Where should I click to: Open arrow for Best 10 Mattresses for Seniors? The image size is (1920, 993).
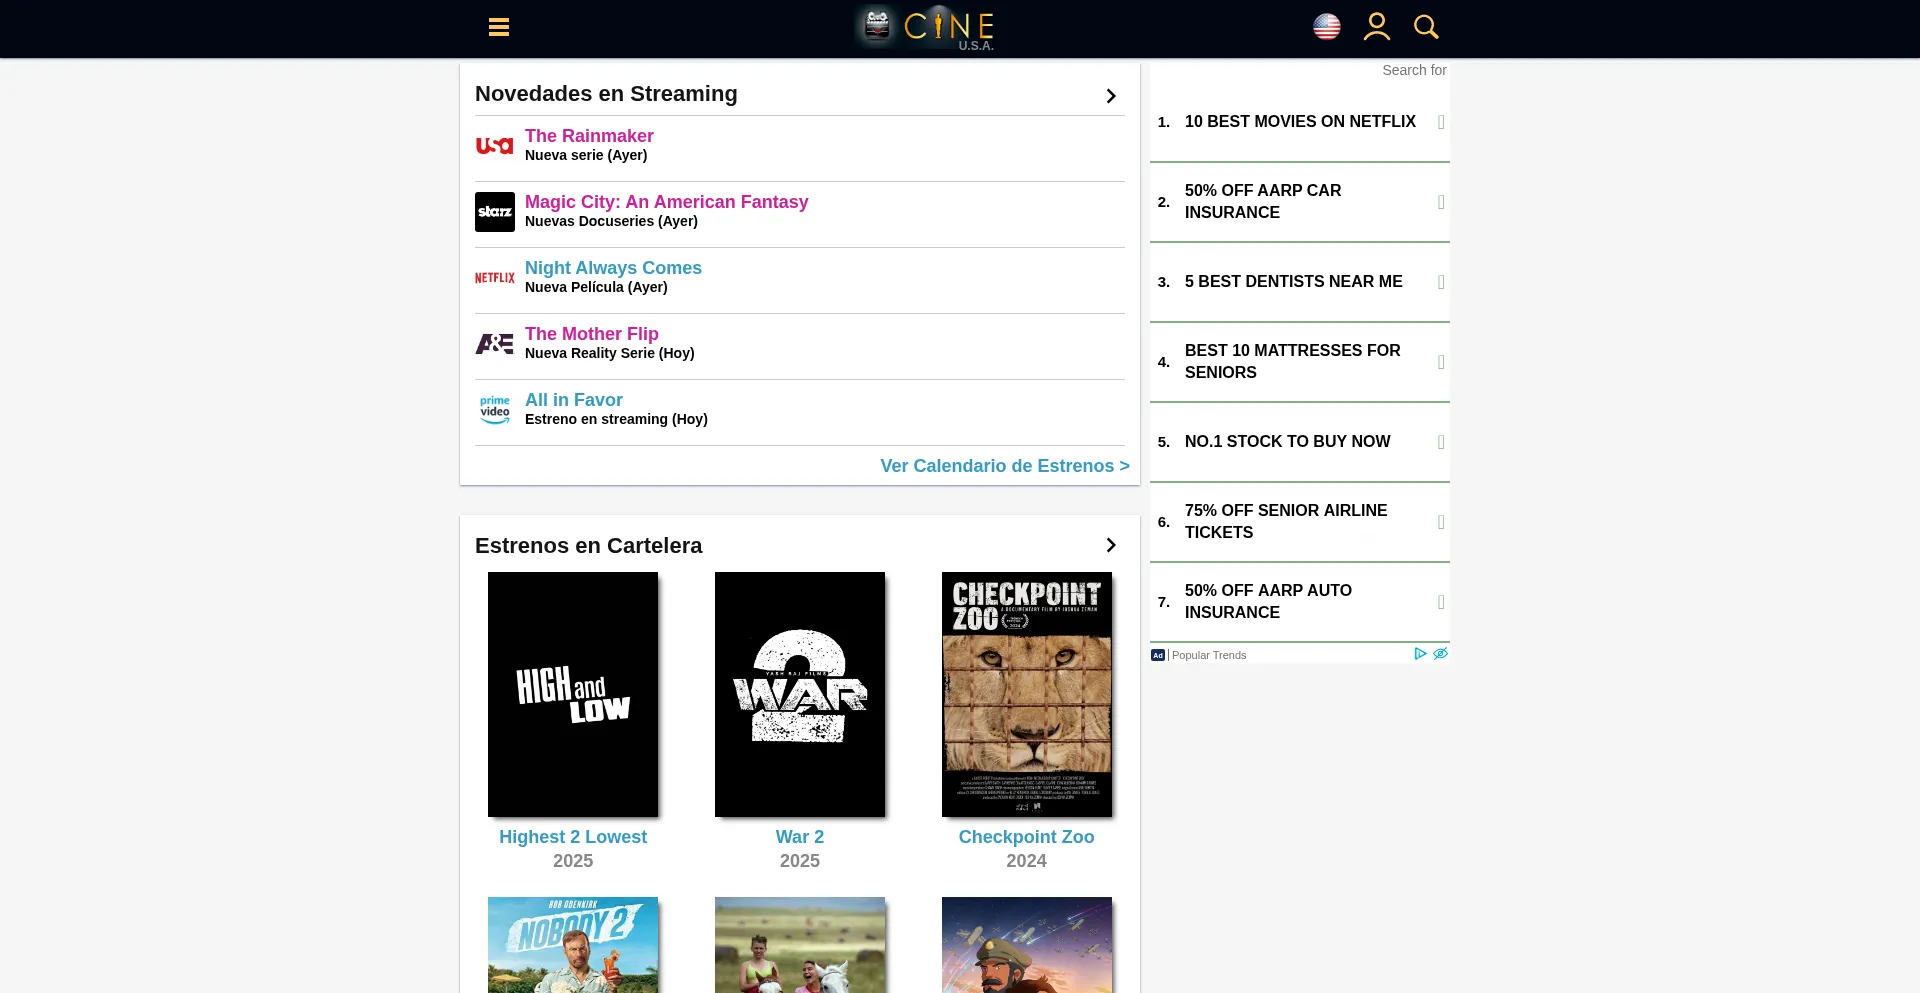pyautogui.click(x=1441, y=362)
